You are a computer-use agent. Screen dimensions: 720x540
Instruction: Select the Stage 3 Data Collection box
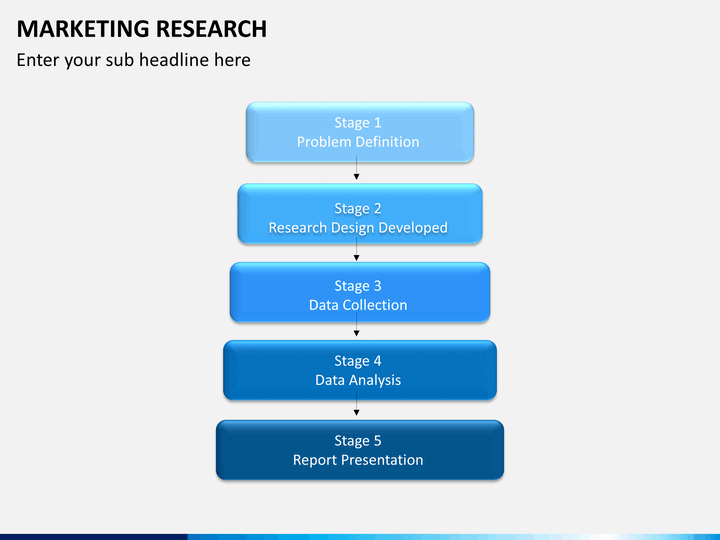point(360,292)
